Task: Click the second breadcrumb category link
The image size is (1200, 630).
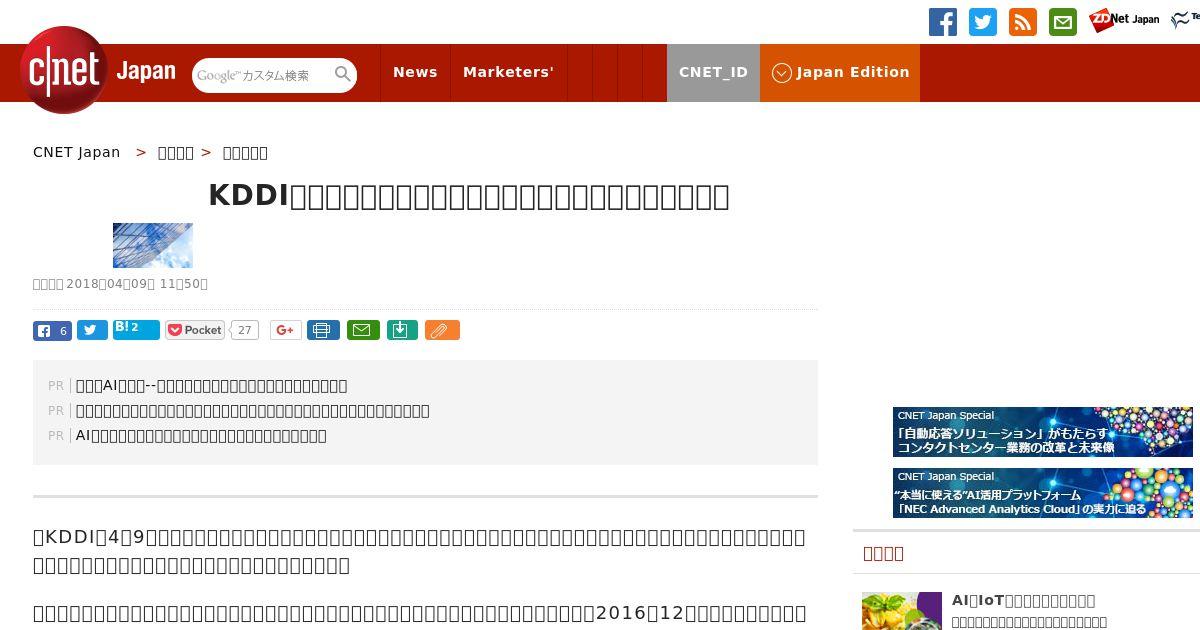Action: click(x=176, y=152)
